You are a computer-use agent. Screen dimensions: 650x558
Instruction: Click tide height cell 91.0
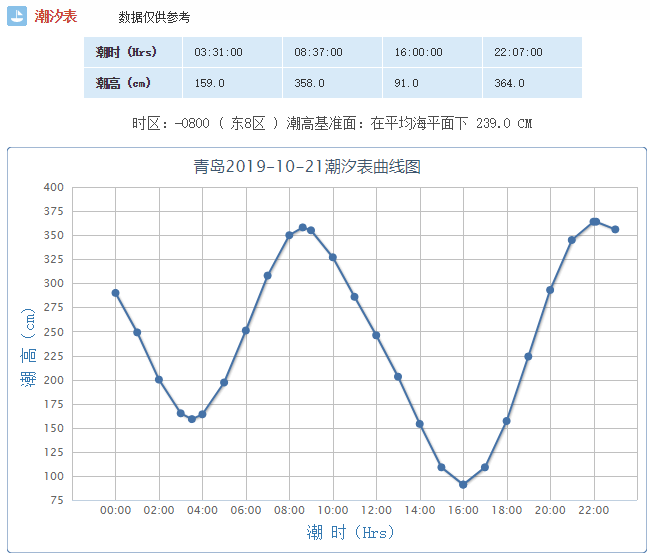click(432, 83)
